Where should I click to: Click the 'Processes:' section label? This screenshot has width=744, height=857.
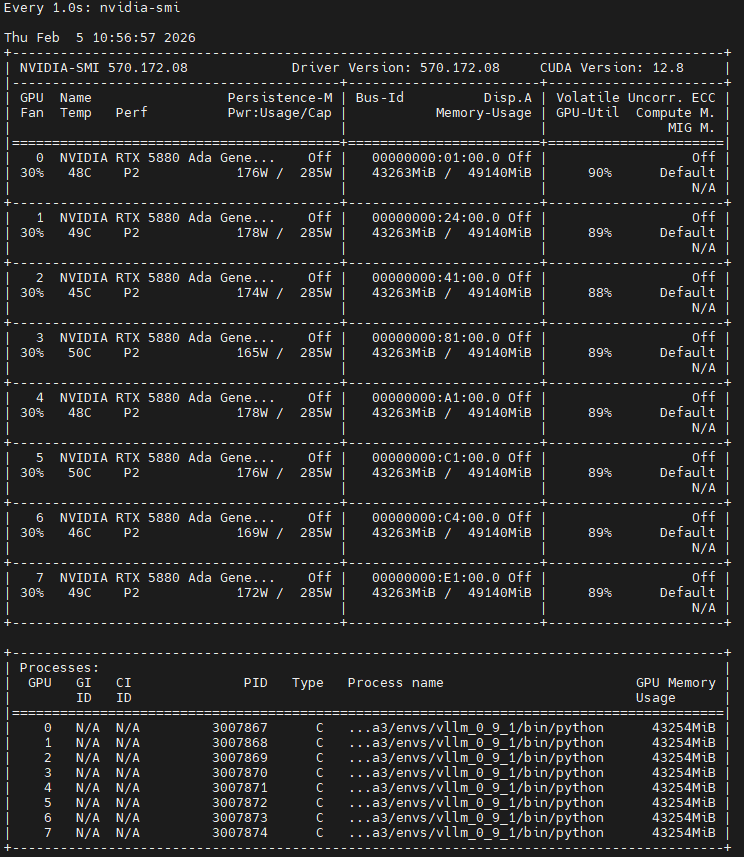pos(60,668)
